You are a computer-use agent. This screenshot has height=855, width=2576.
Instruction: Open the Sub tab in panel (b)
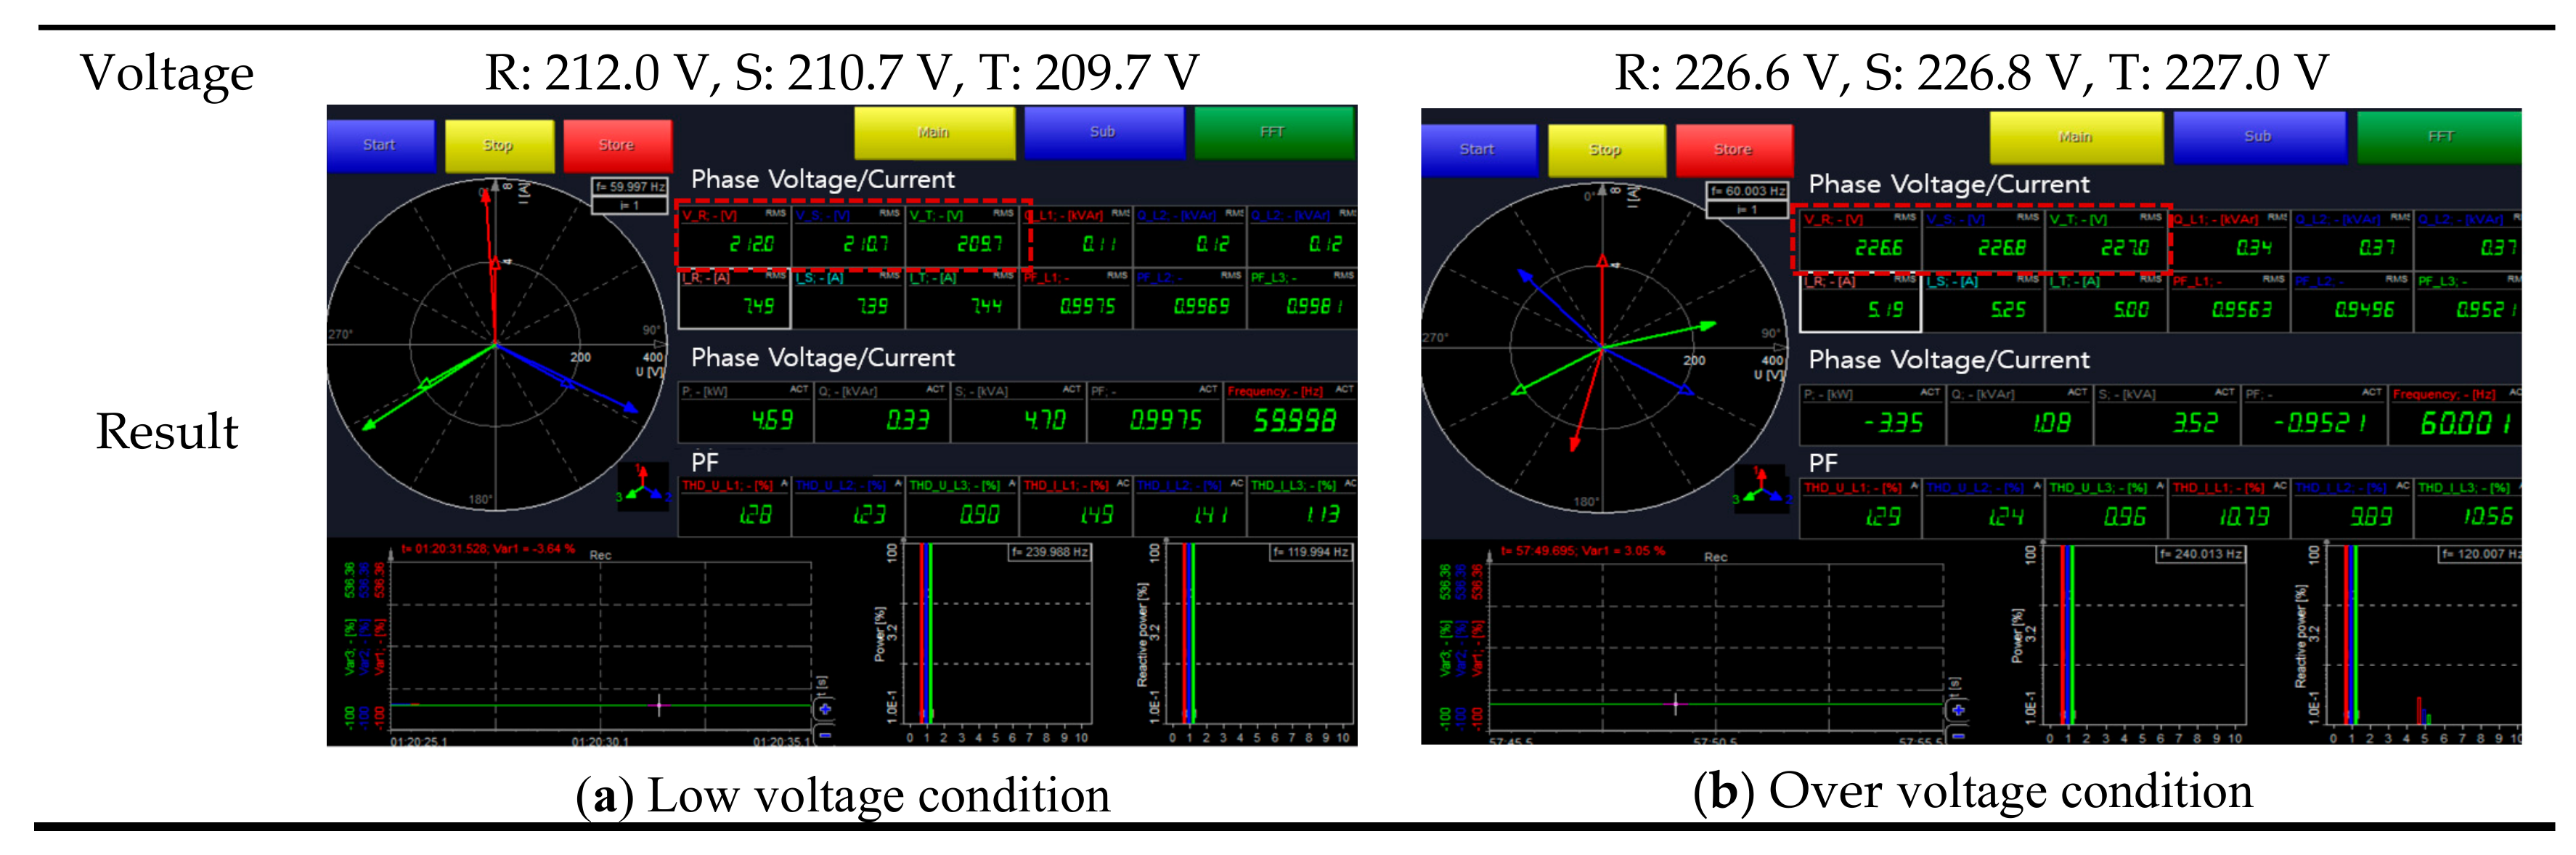tap(2257, 137)
